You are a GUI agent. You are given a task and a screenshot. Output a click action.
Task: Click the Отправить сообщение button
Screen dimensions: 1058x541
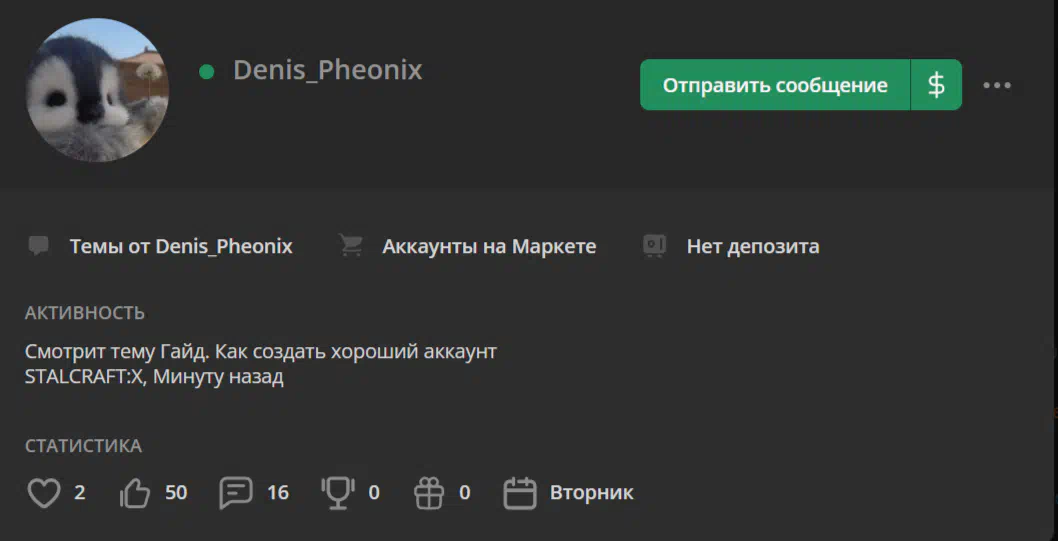(x=775, y=85)
